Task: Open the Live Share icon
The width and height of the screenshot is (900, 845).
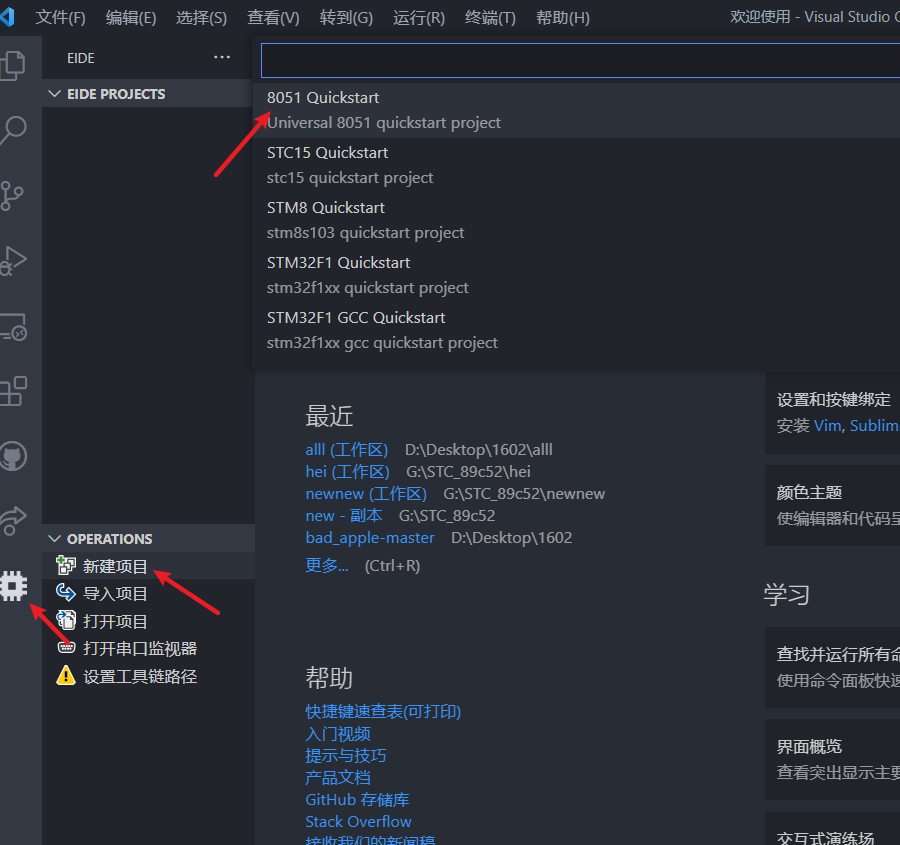Action: (13, 521)
